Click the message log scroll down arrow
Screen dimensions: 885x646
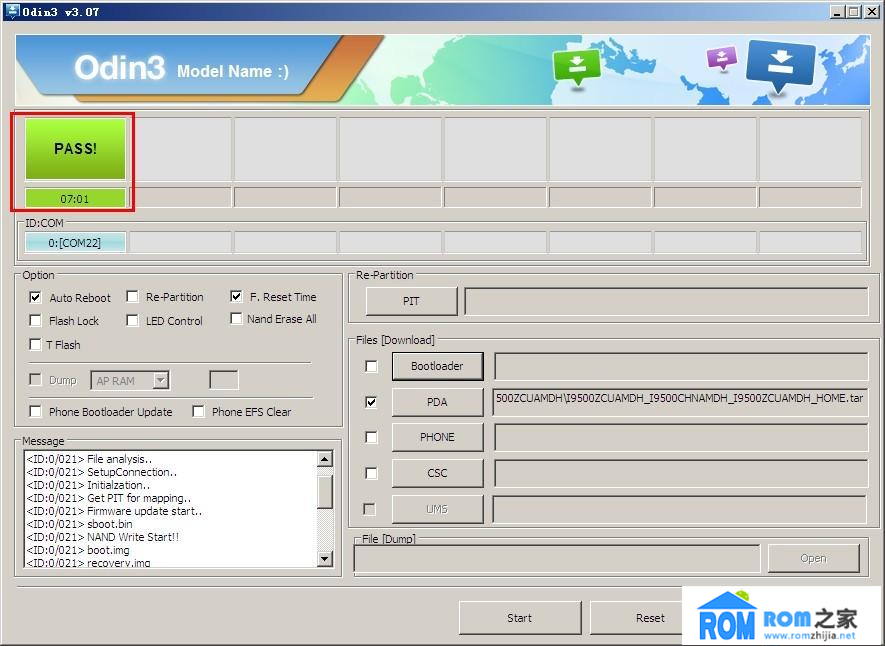(x=325, y=559)
